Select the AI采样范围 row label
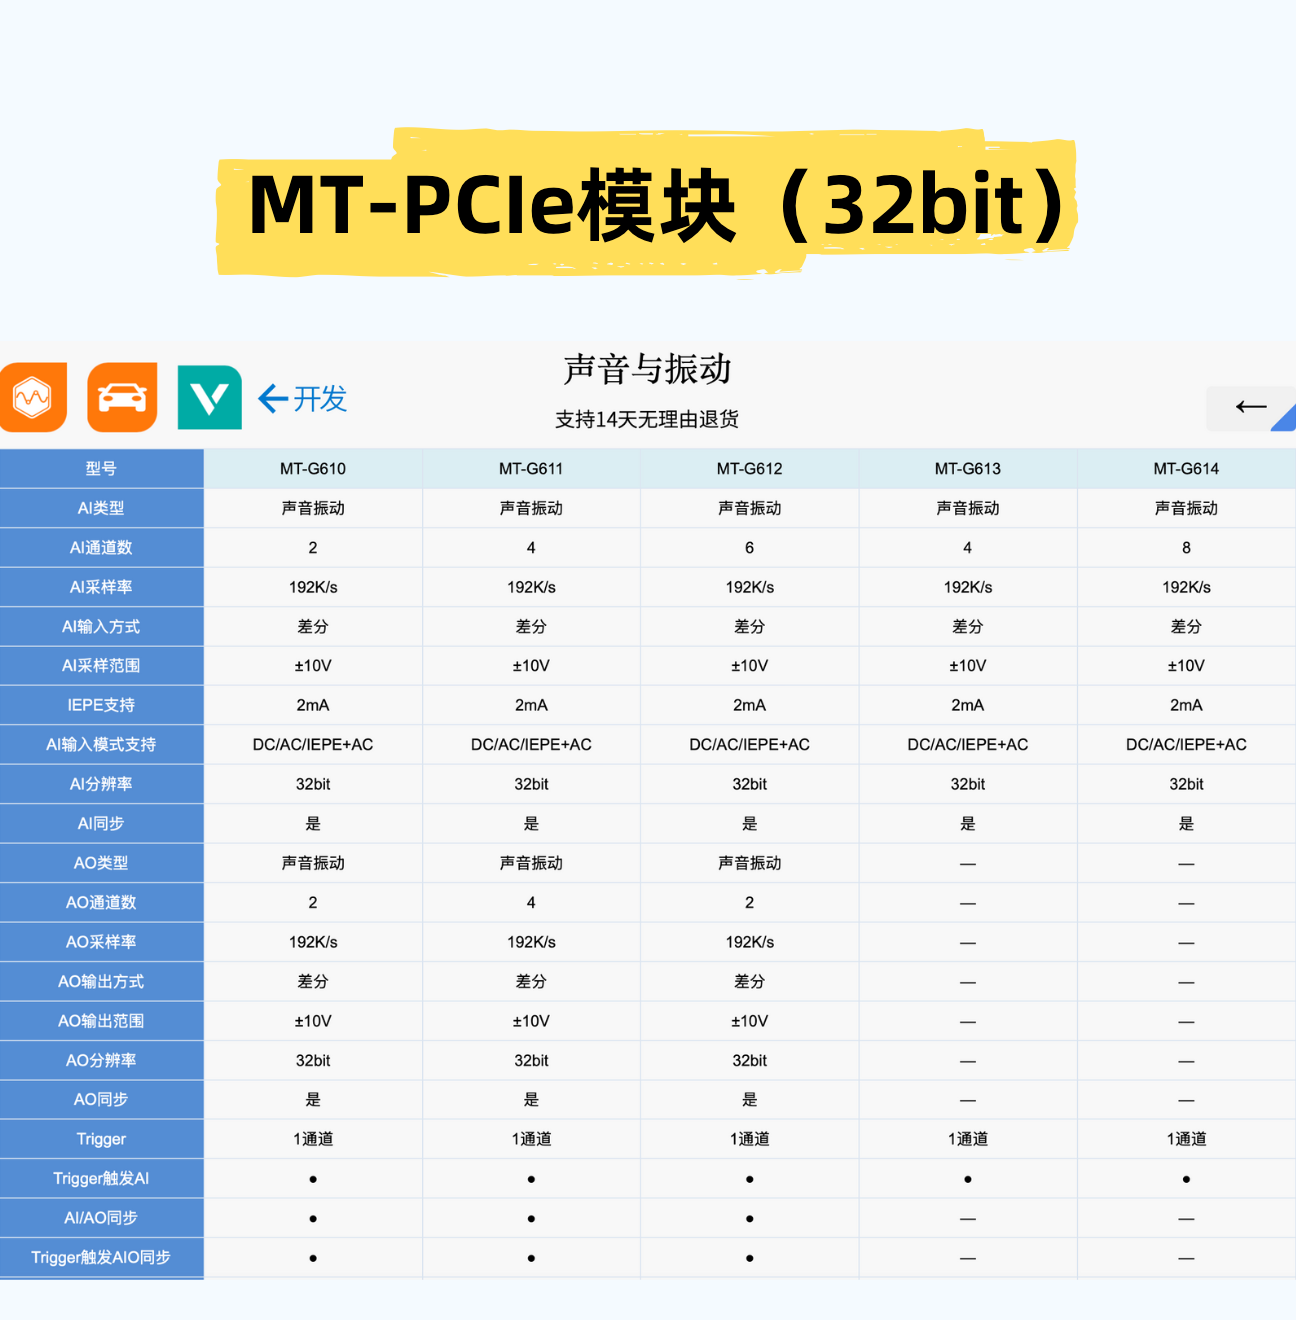This screenshot has width=1296, height=1320. pyautogui.click(x=101, y=666)
